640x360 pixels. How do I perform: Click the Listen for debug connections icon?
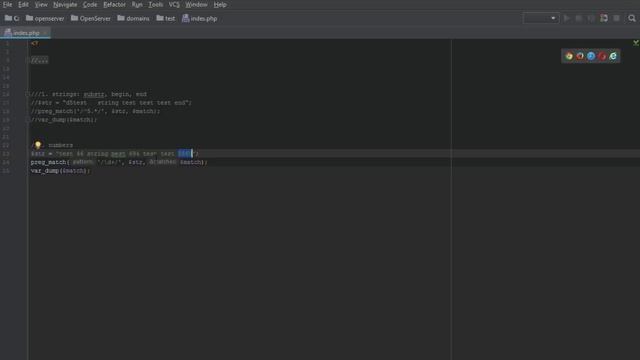pos(604,18)
